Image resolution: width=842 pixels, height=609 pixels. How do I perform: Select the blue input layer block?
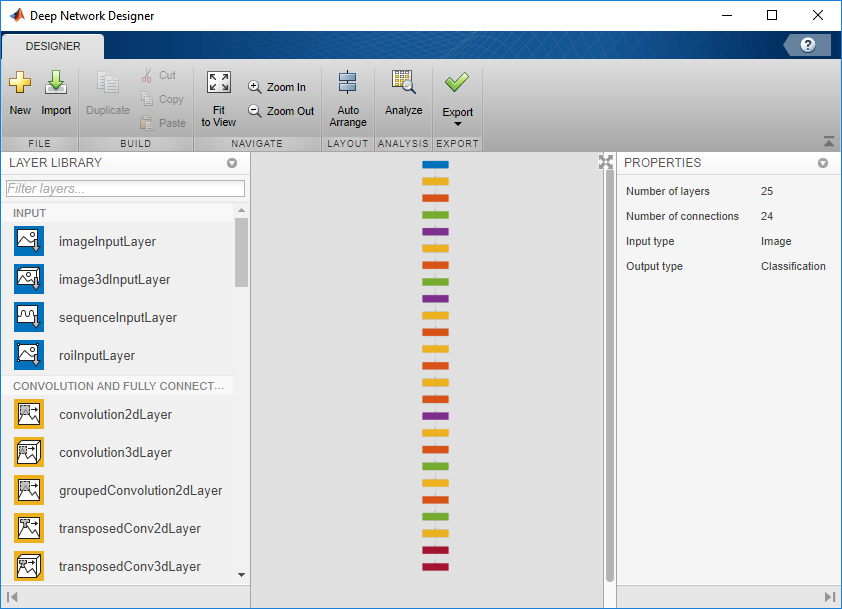[435, 165]
